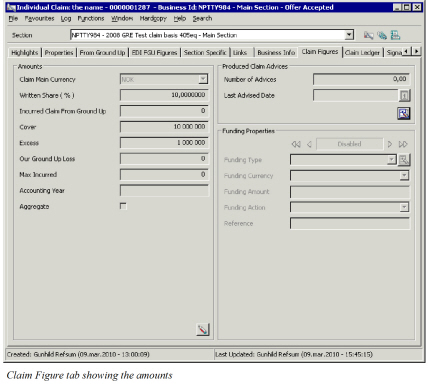Open the File menu
This screenshot has width=428, height=391.
click(13, 19)
